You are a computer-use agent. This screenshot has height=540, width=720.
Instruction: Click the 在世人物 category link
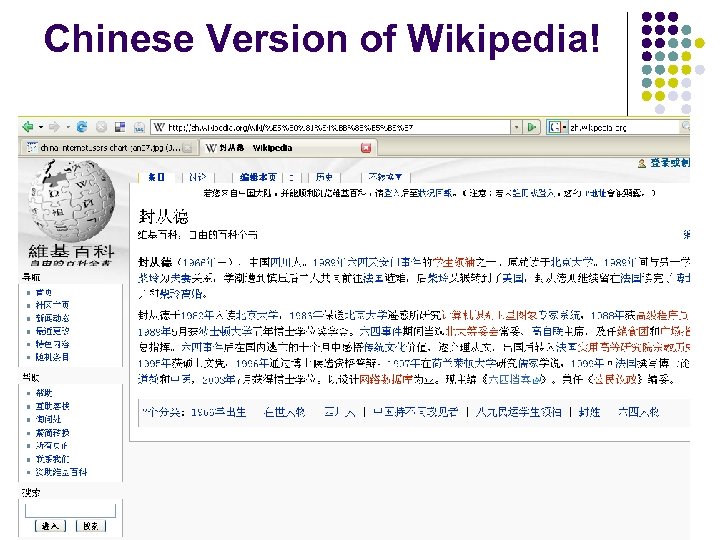[x=285, y=412]
